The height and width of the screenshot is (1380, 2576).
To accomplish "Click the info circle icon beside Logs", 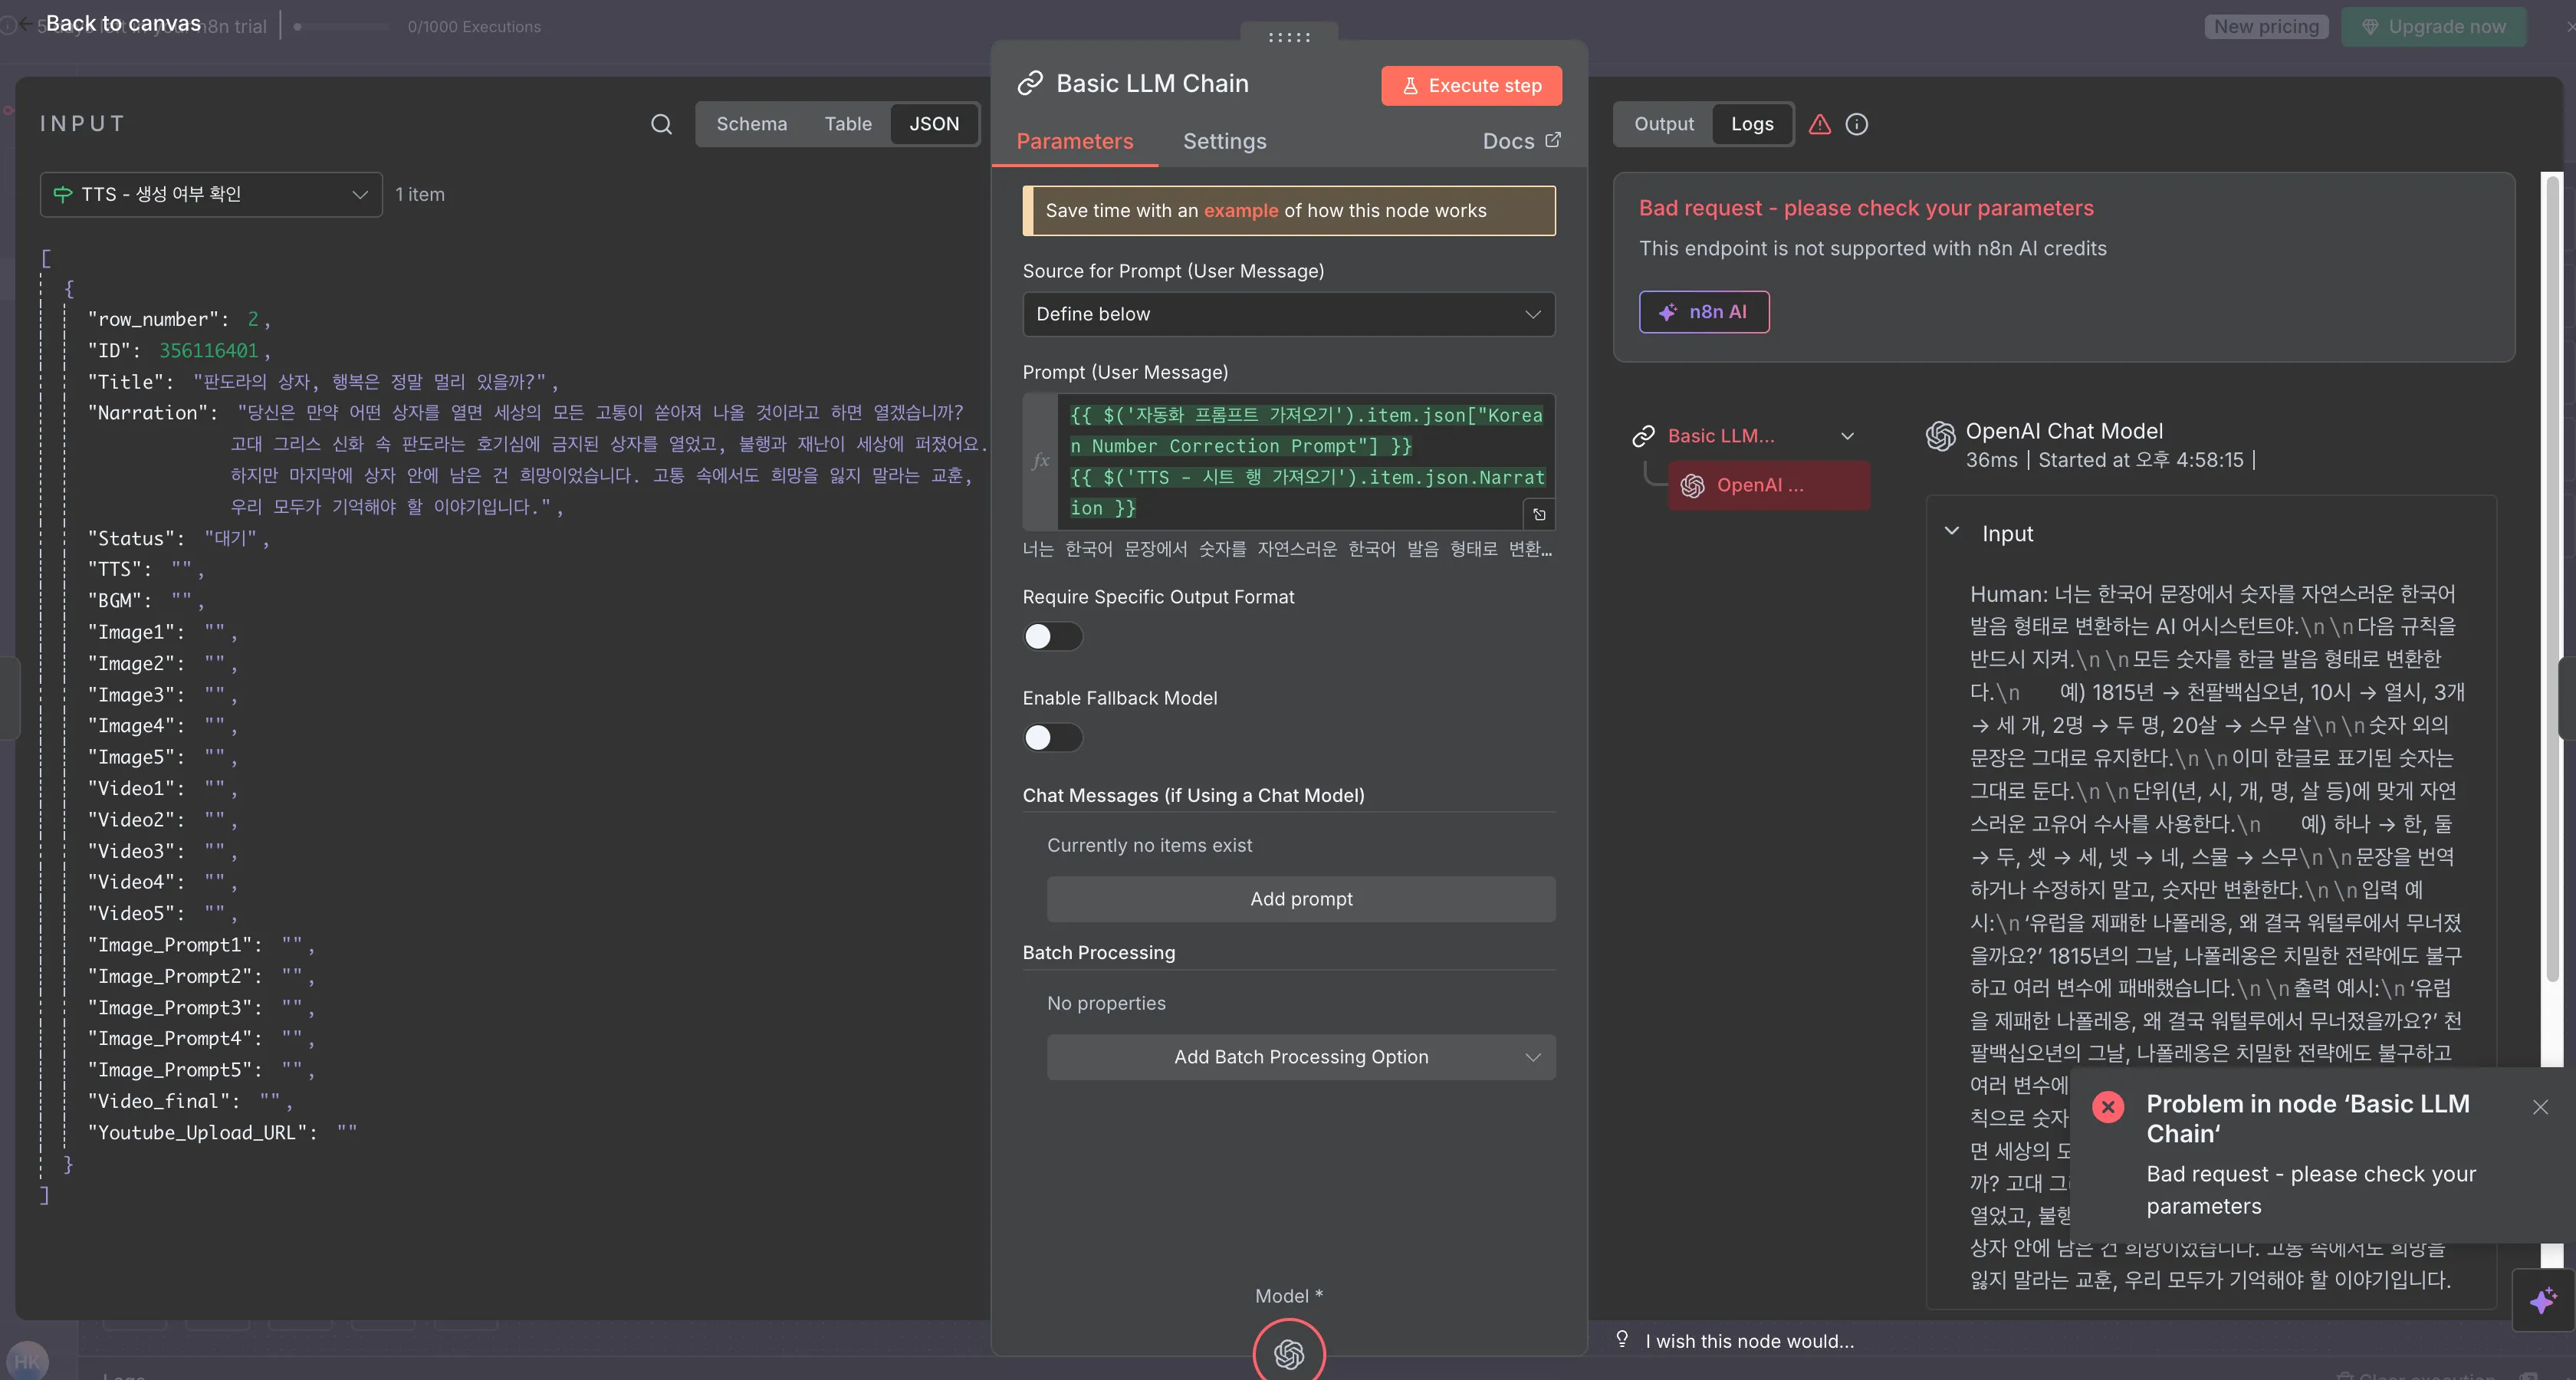I will click(x=1857, y=124).
